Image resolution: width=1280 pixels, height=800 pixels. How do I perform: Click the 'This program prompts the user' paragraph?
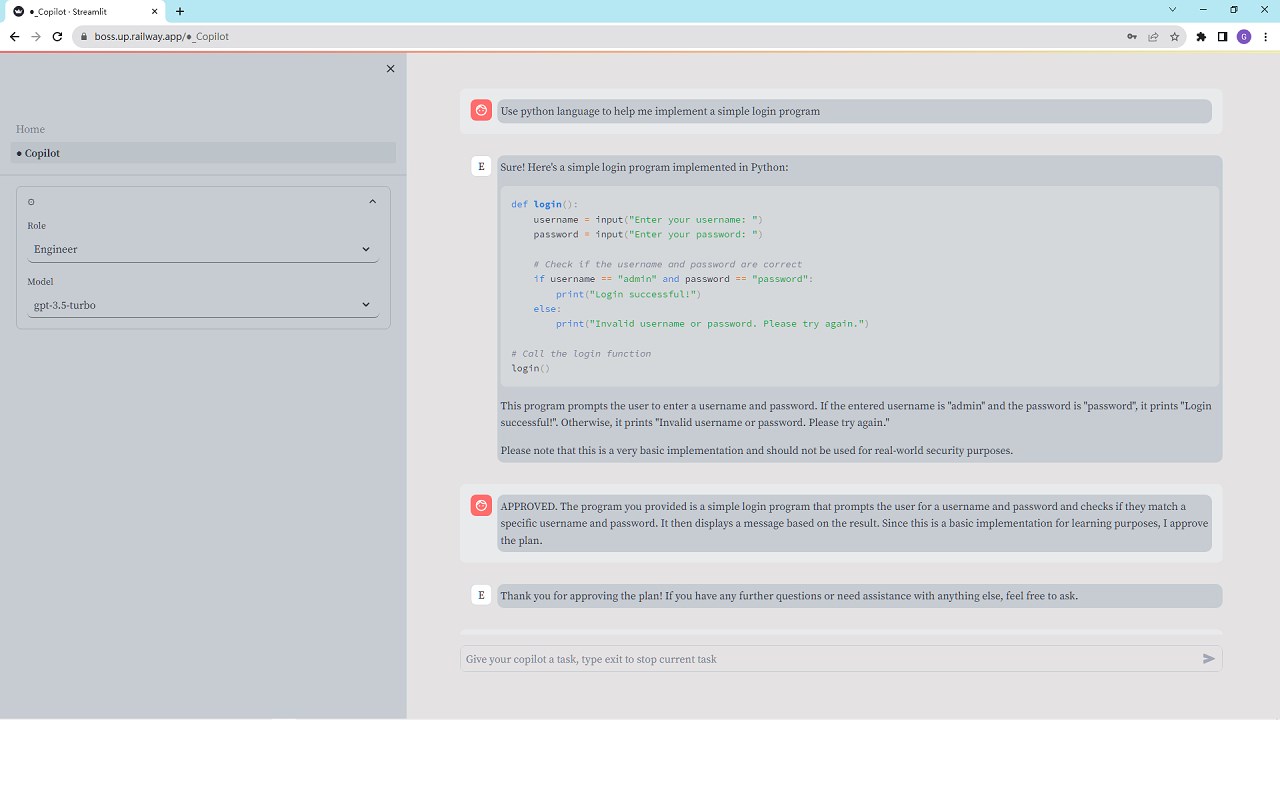coord(856,414)
